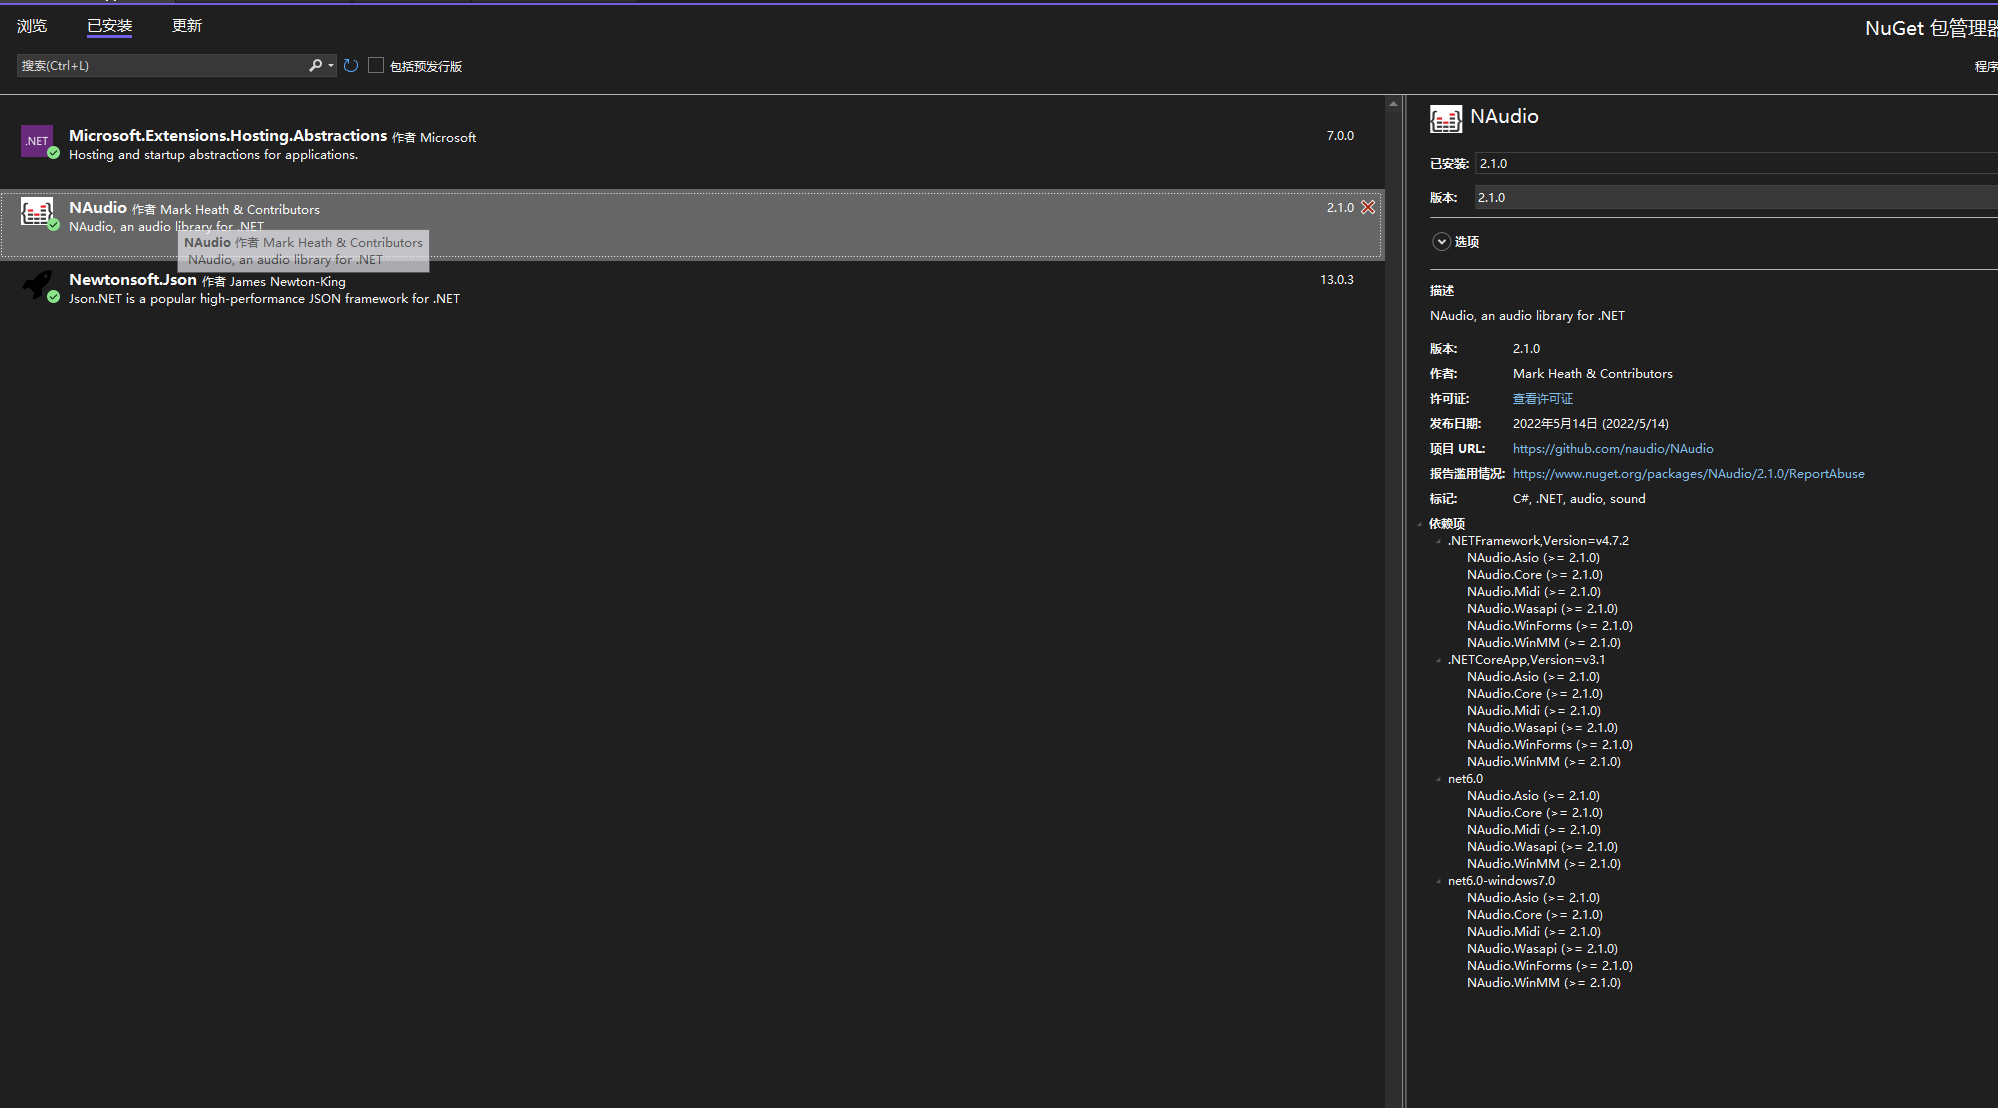Select the NAudio package title
Image resolution: width=1998 pixels, height=1108 pixels.
pos(98,208)
